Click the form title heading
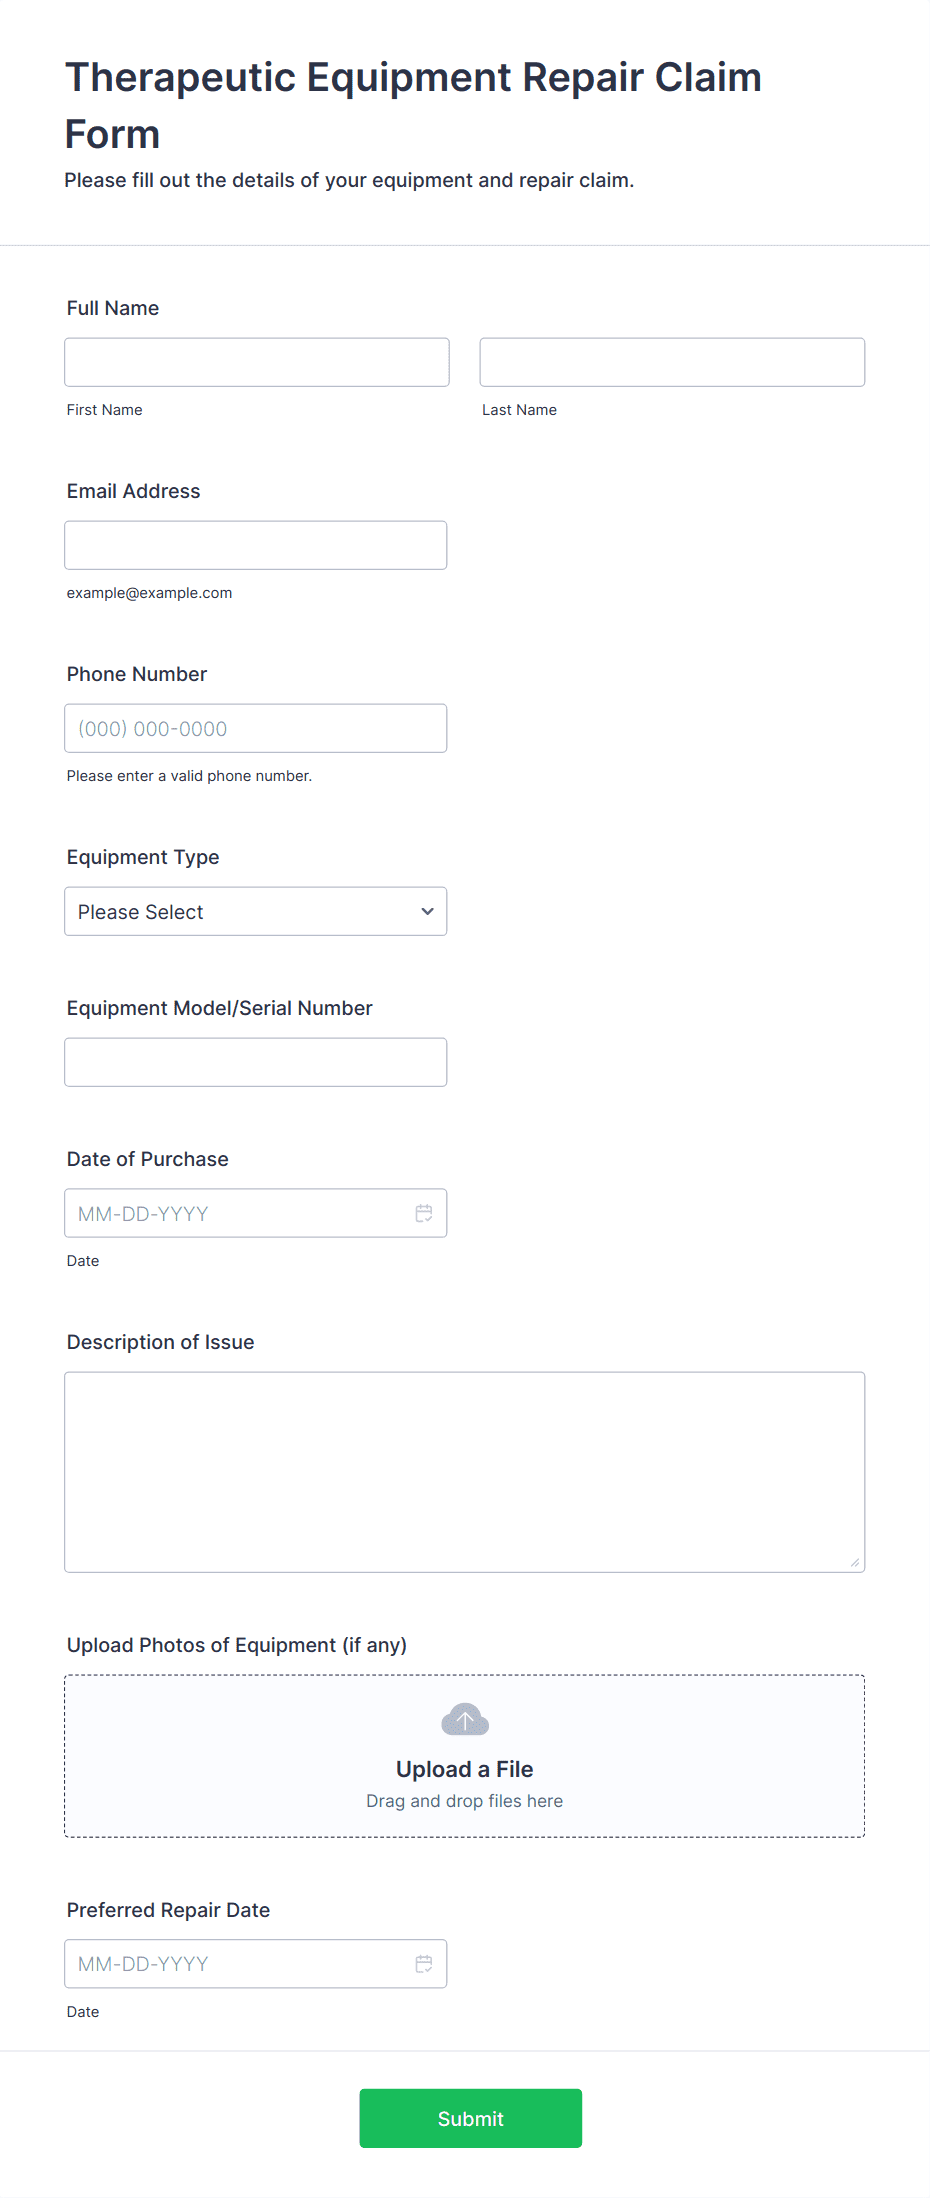The width and height of the screenshot is (930, 2198). click(413, 105)
